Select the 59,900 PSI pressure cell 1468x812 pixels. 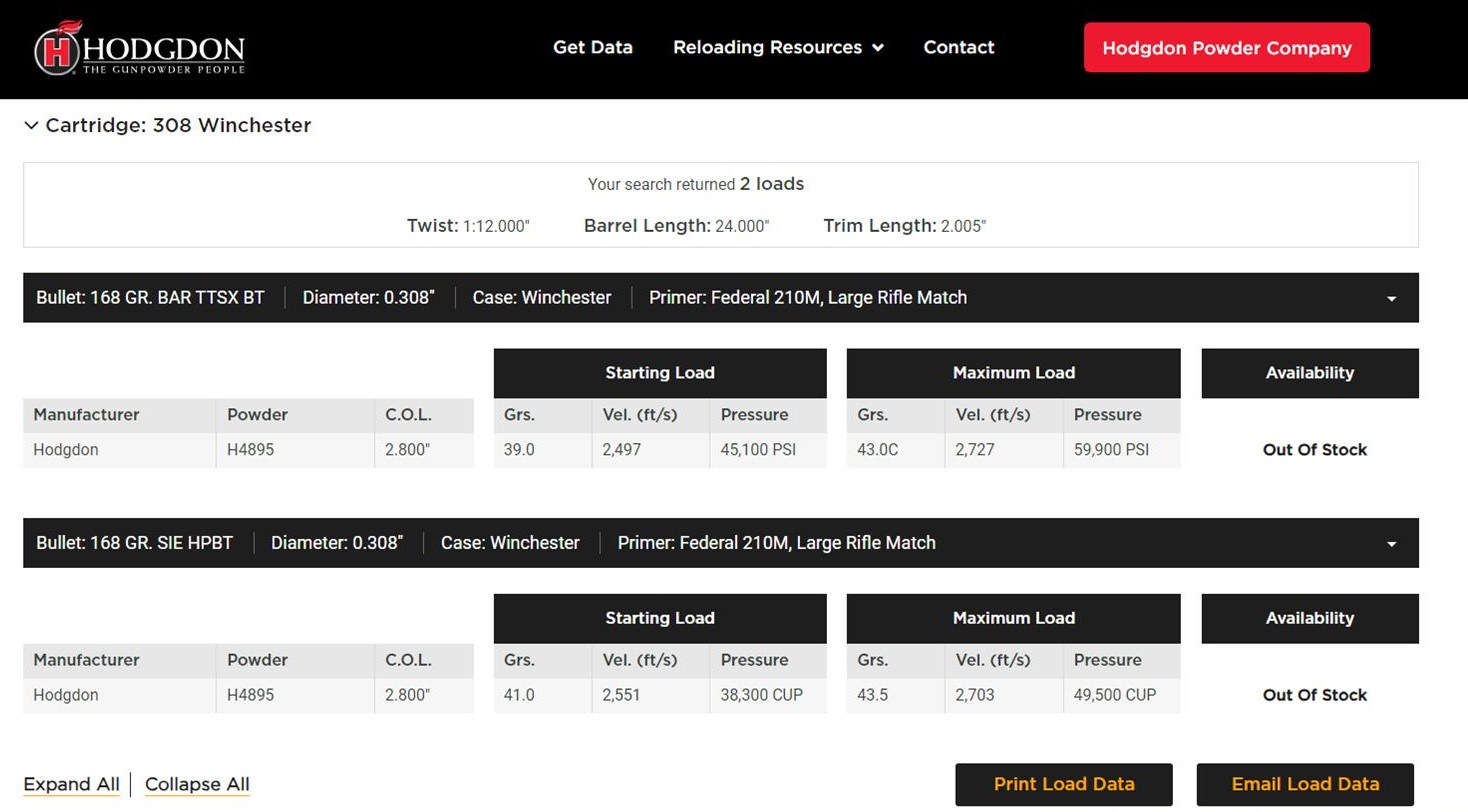tap(1122, 450)
